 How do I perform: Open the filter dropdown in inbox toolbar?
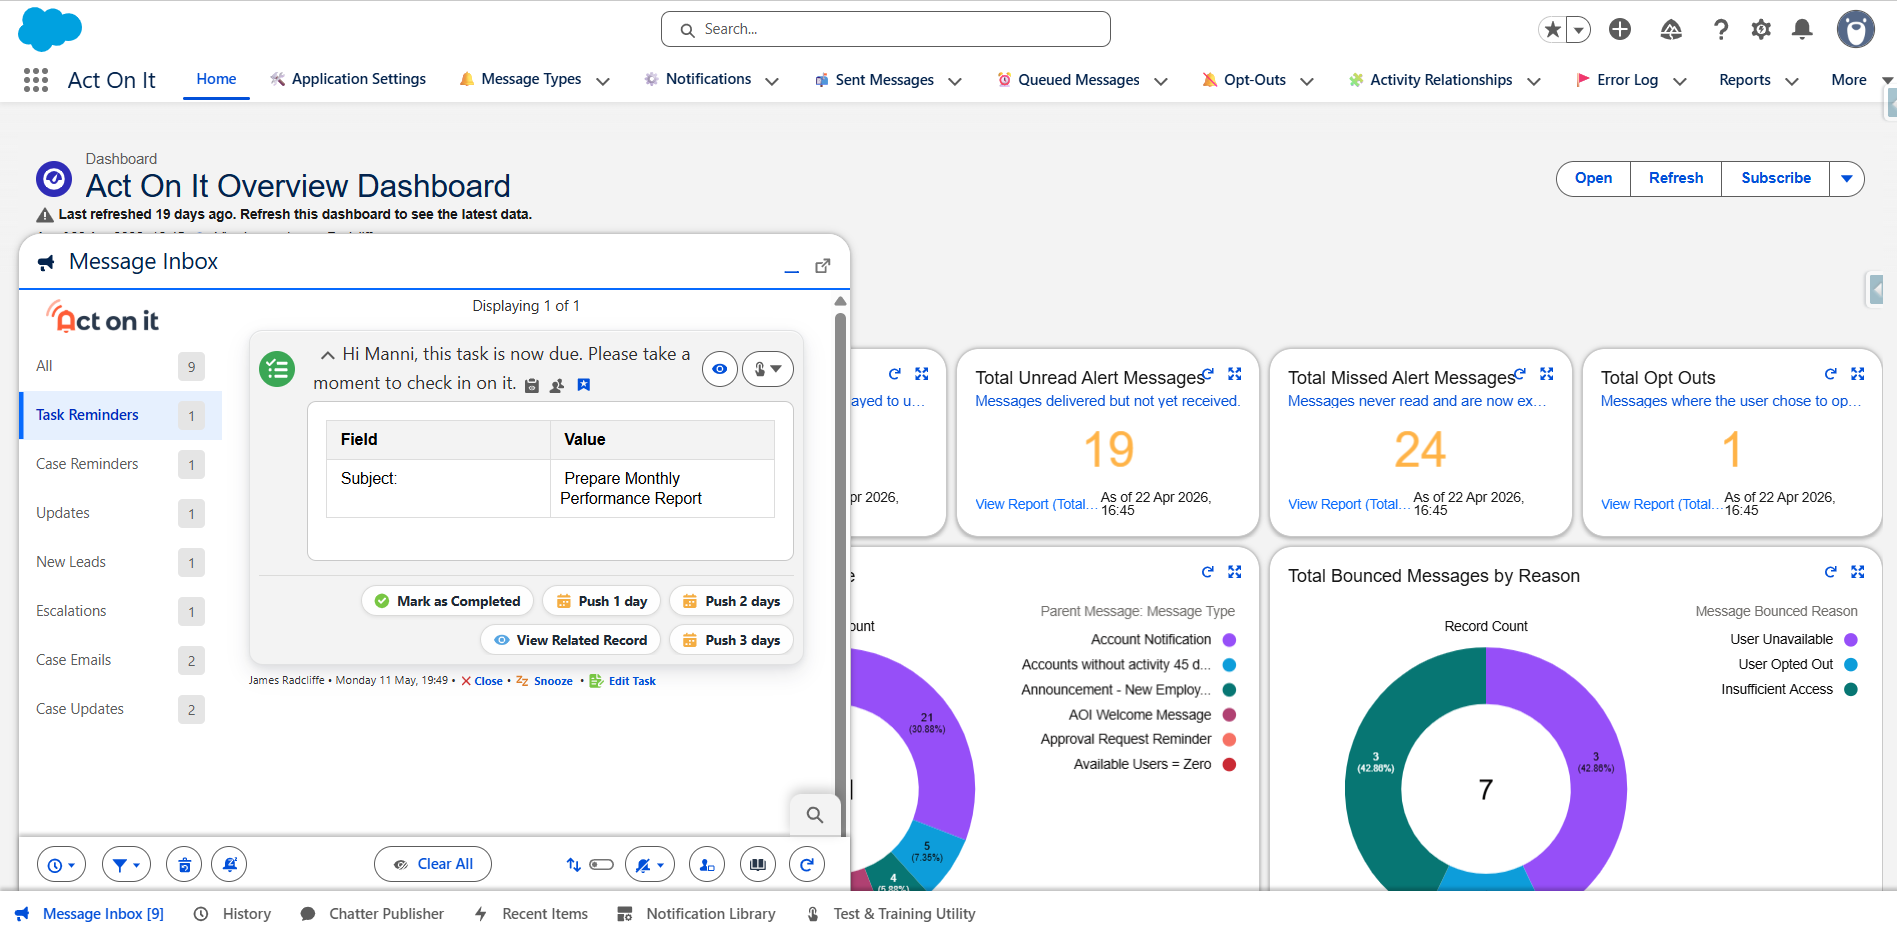coord(126,865)
